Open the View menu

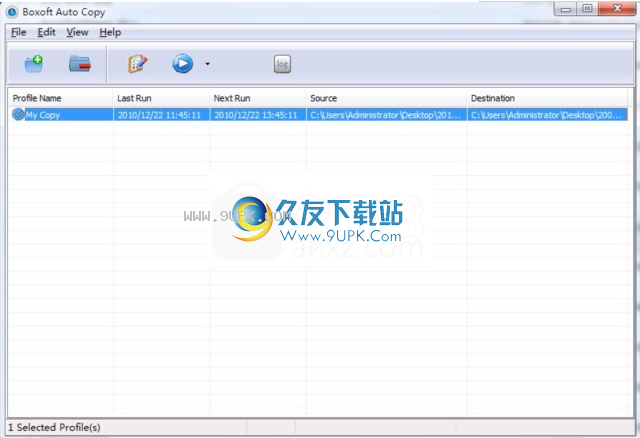[x=78, y=32]
